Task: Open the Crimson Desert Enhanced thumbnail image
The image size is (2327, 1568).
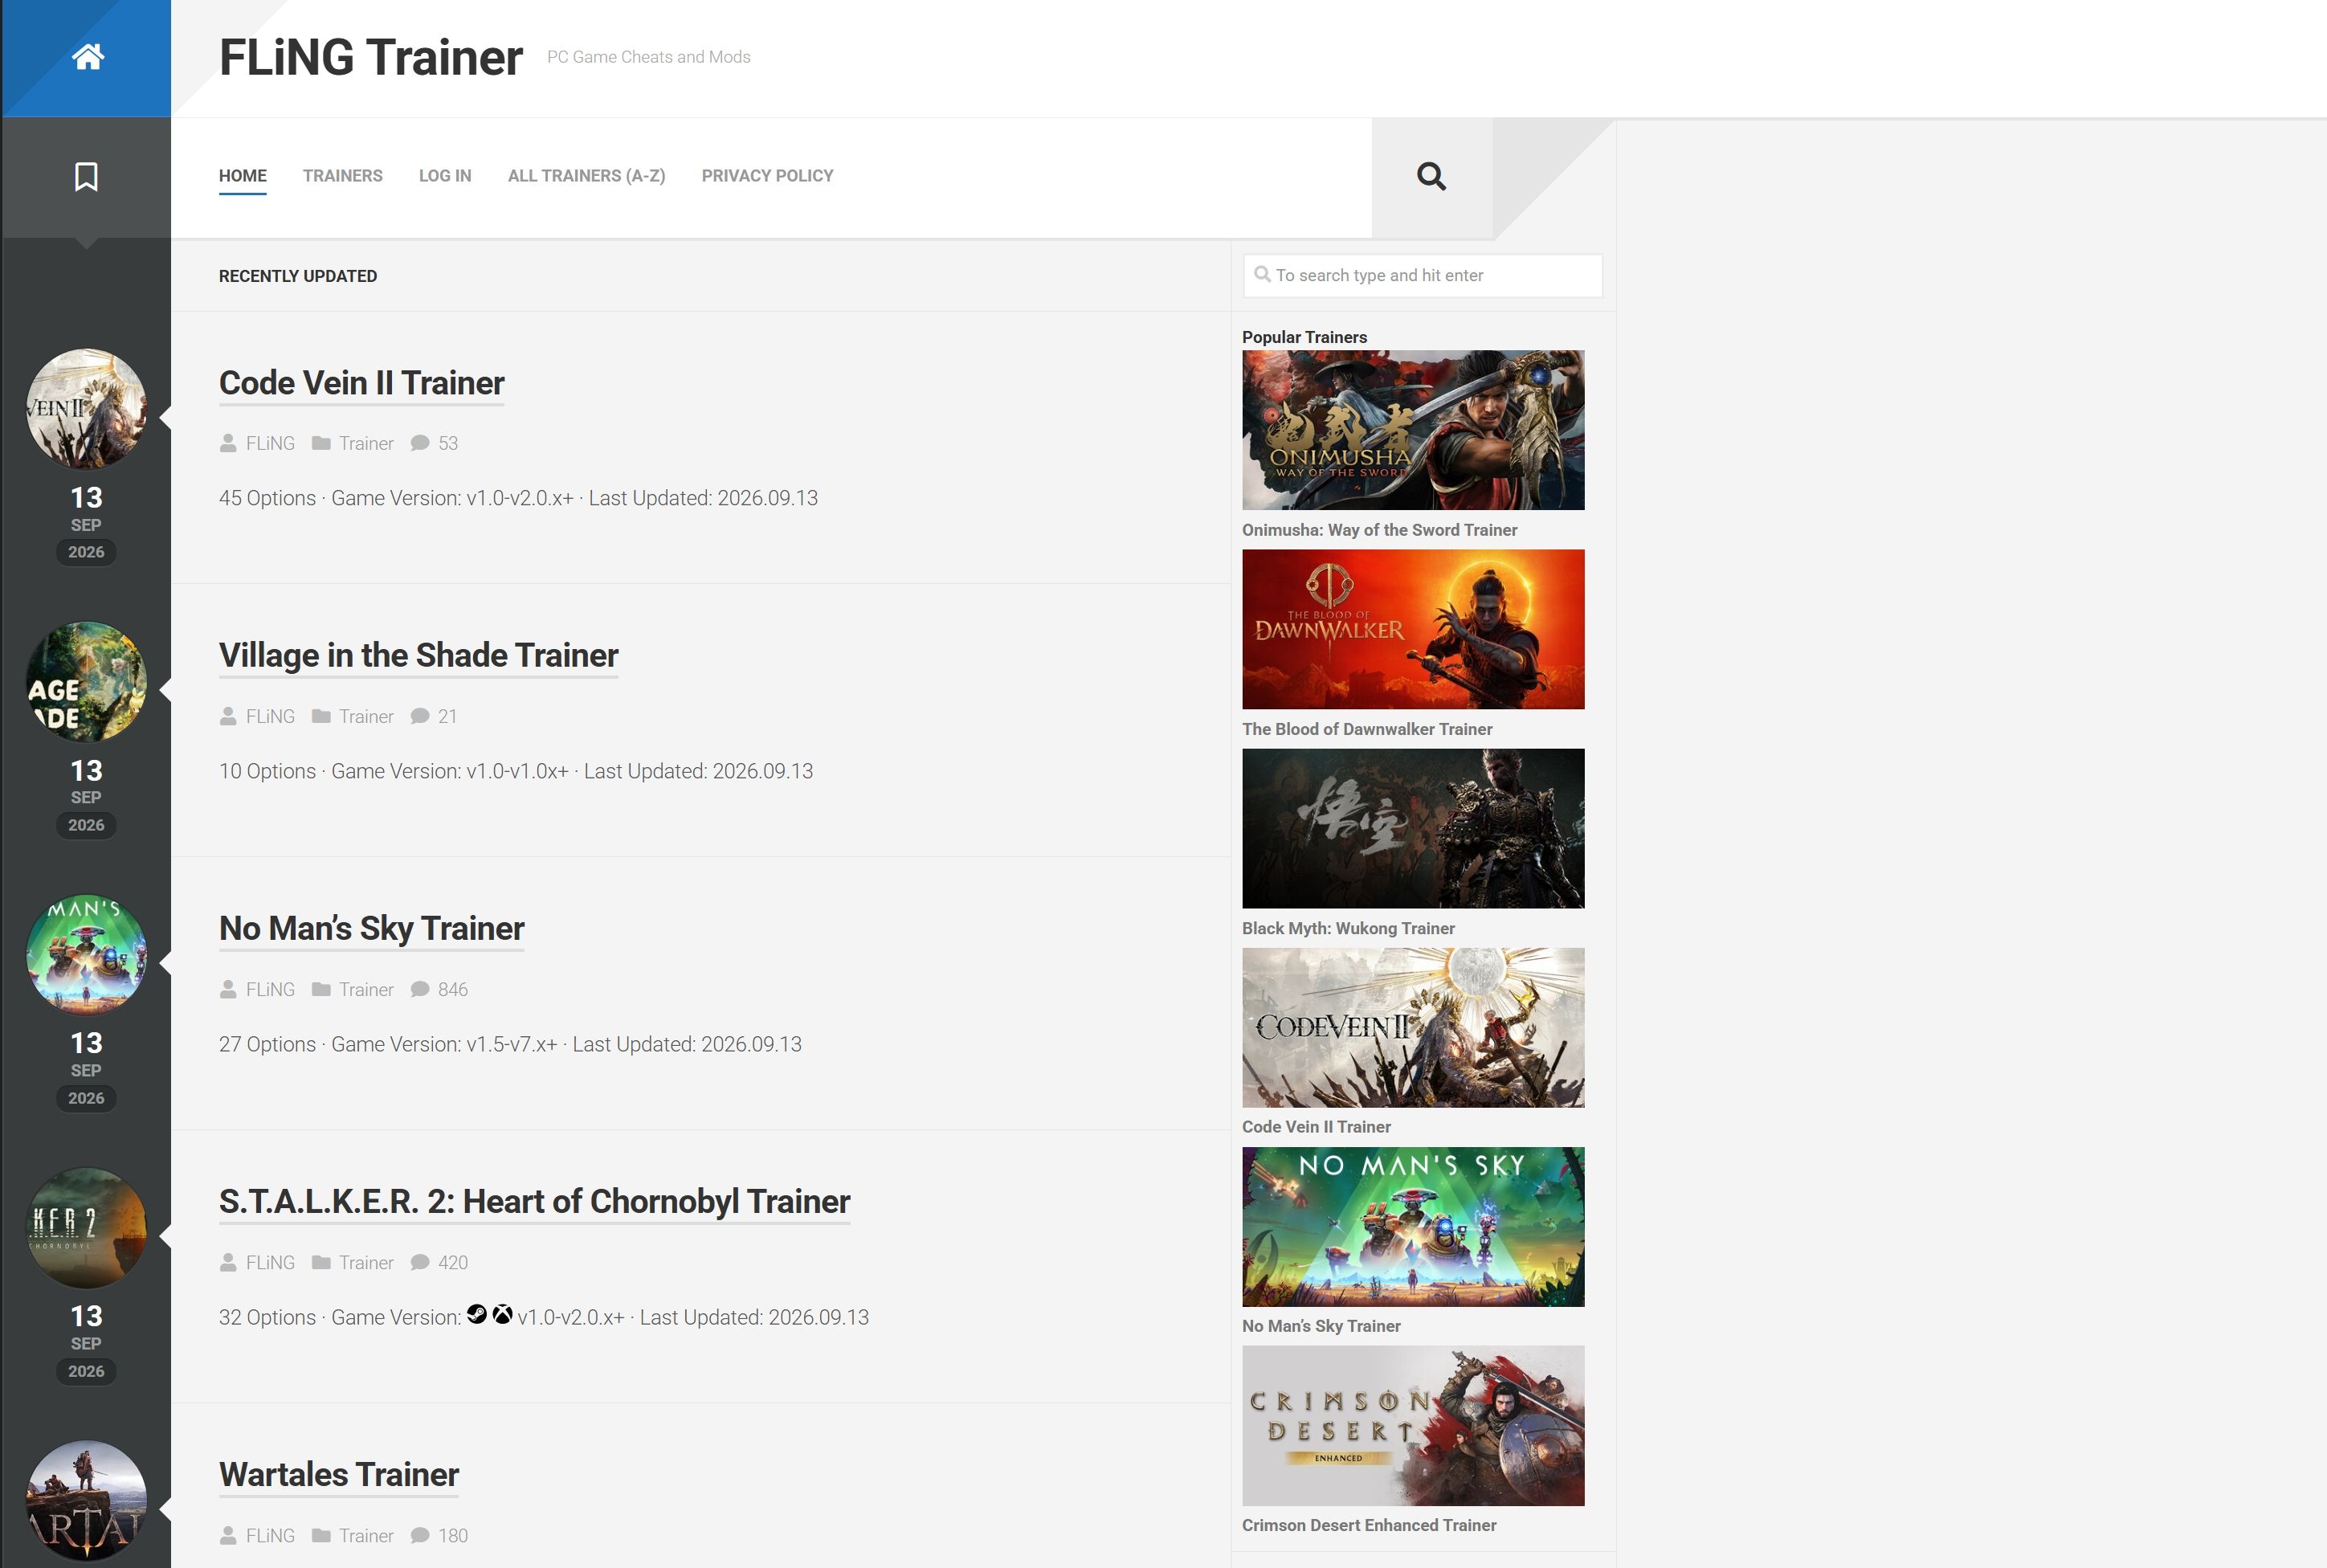Action: 1413,1425
